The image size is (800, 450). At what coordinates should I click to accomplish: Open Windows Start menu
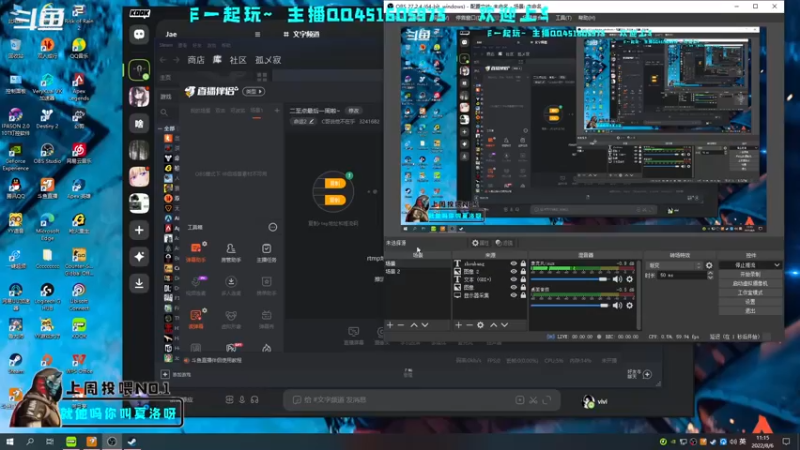(x=10, y=441)
